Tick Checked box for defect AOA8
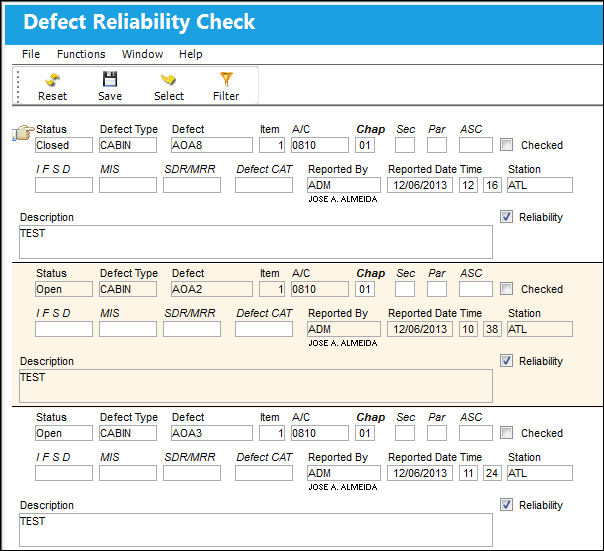 click(x=506, y=145)
